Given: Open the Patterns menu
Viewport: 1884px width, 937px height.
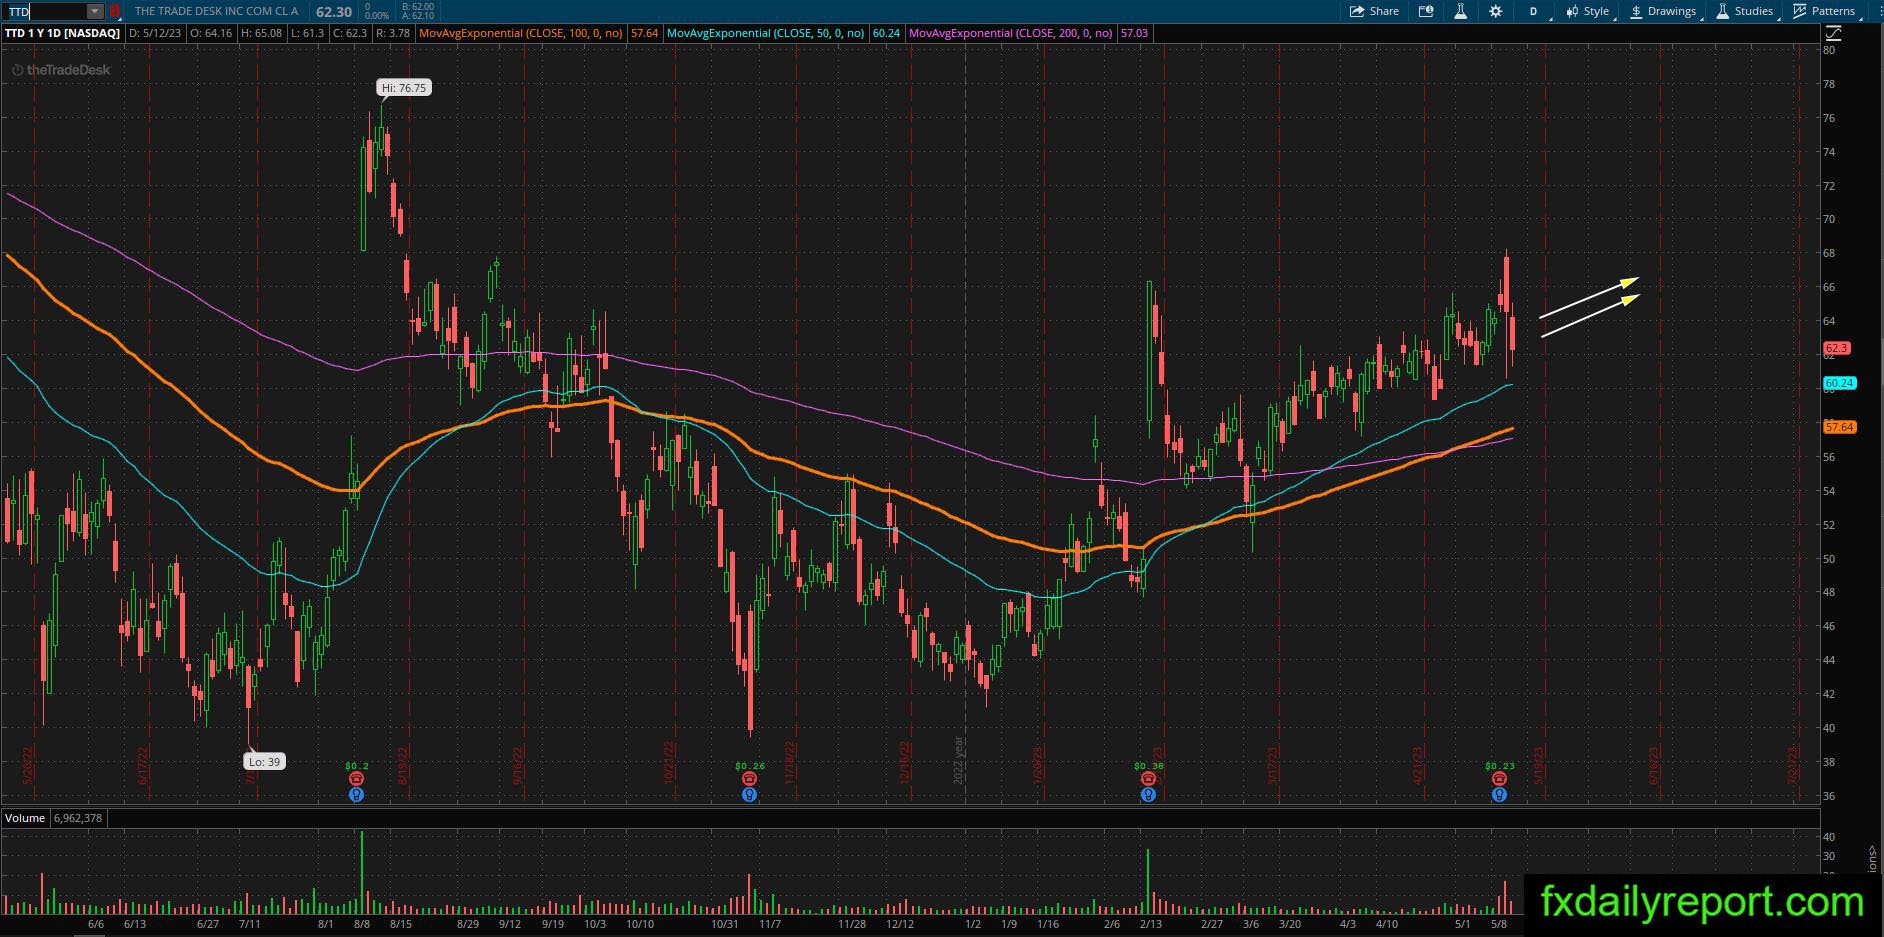Looking at the screenshot, I should coord(1825,11).
